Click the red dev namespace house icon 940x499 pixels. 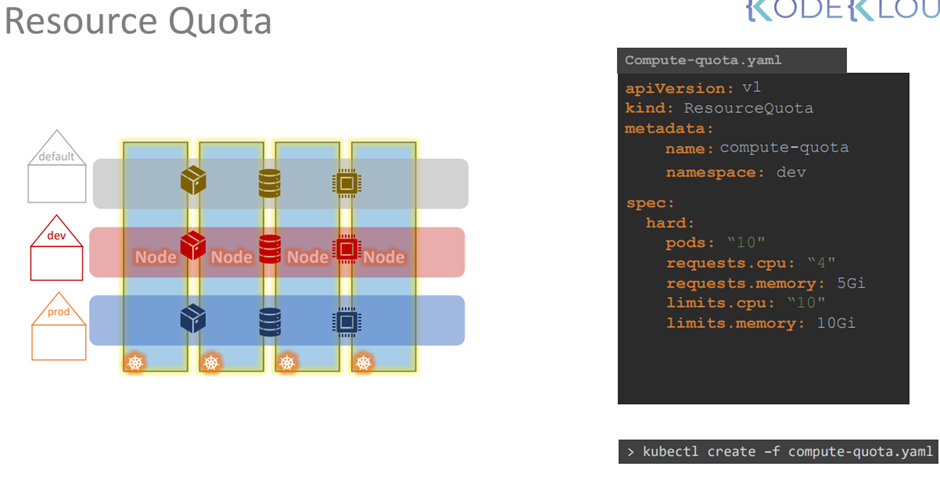(57, 247)
